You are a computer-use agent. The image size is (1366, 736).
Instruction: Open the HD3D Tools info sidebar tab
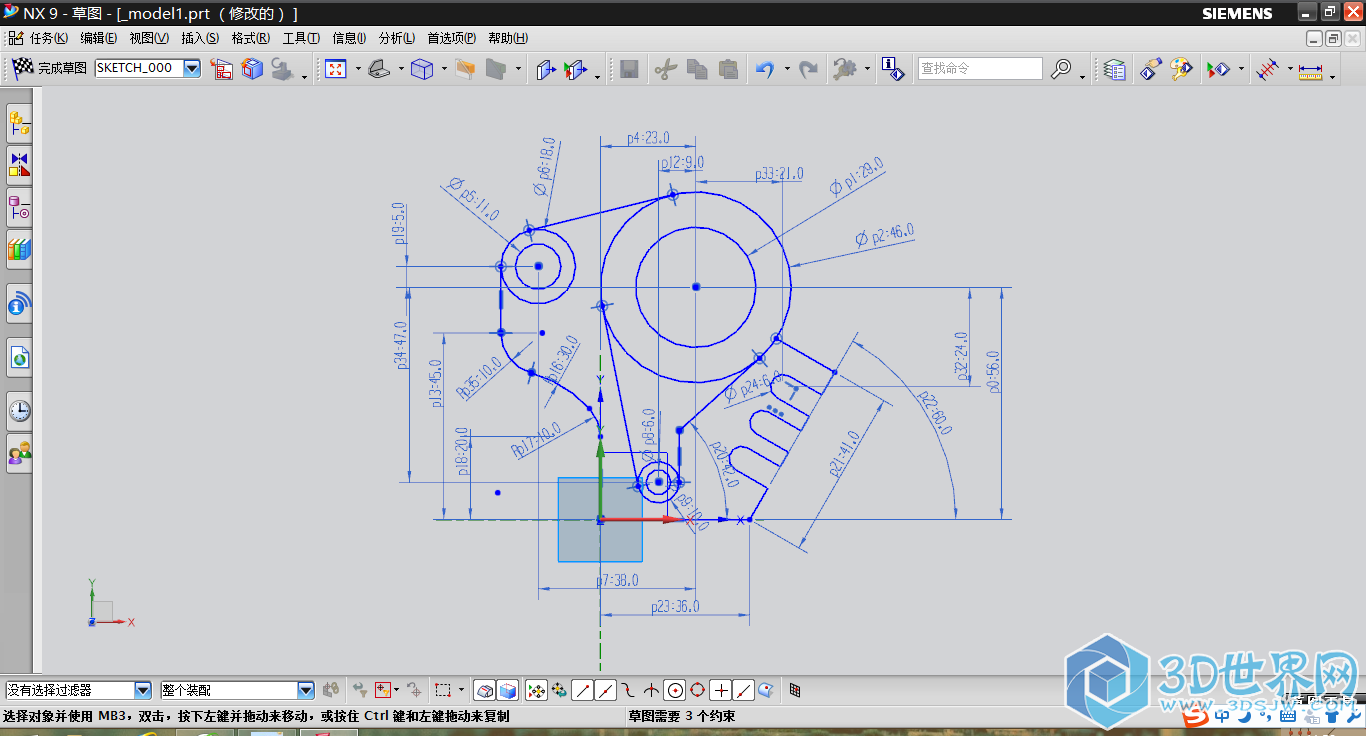[19, 304]
